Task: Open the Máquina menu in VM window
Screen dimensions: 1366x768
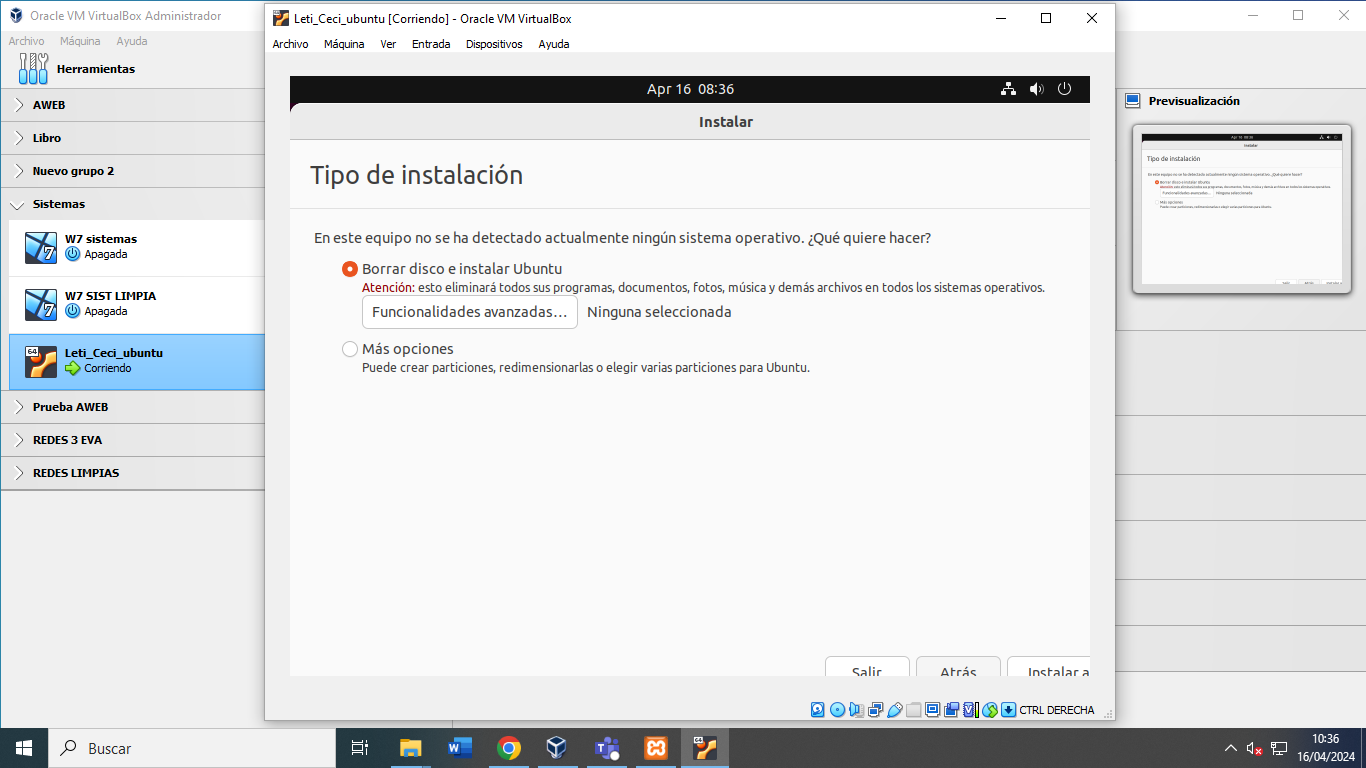Action: tap(343, 44)
